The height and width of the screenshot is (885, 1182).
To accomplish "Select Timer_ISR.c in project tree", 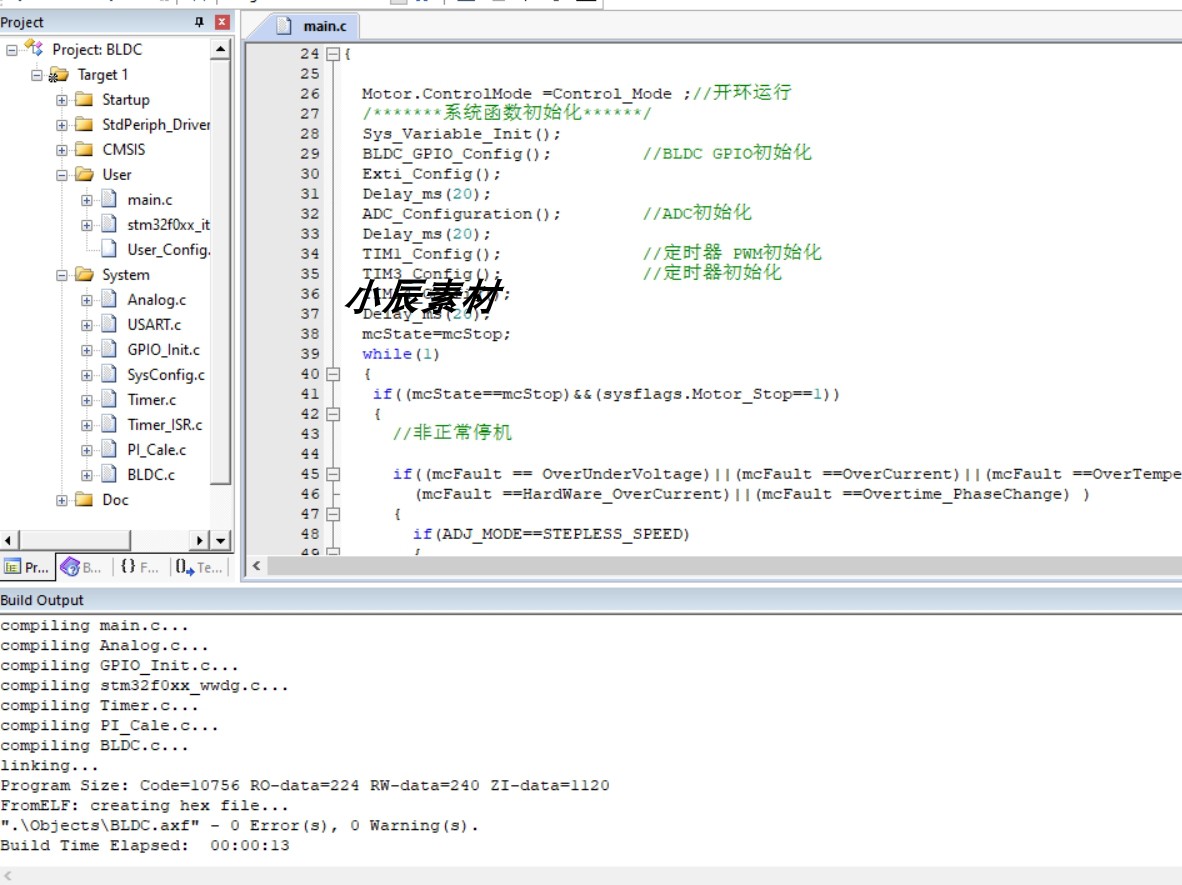I will (x=164, y=424).
